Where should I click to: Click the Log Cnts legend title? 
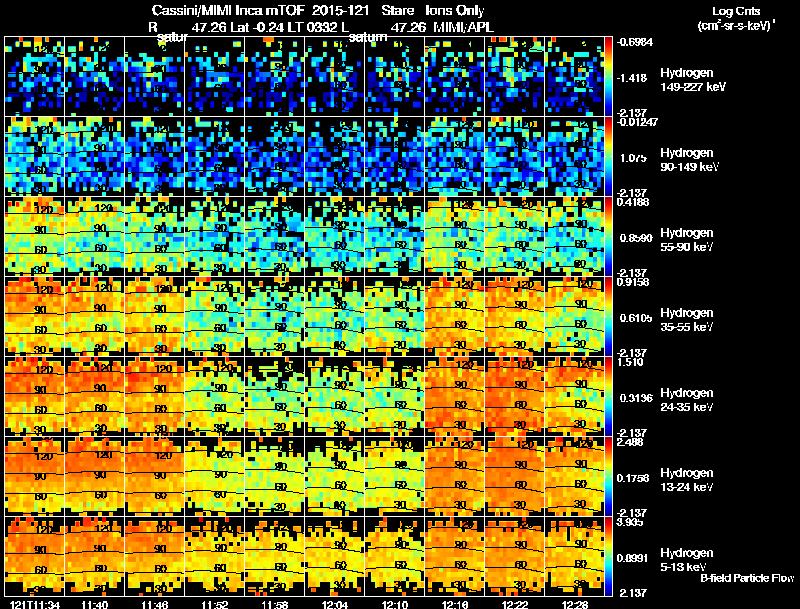point(736,11)
